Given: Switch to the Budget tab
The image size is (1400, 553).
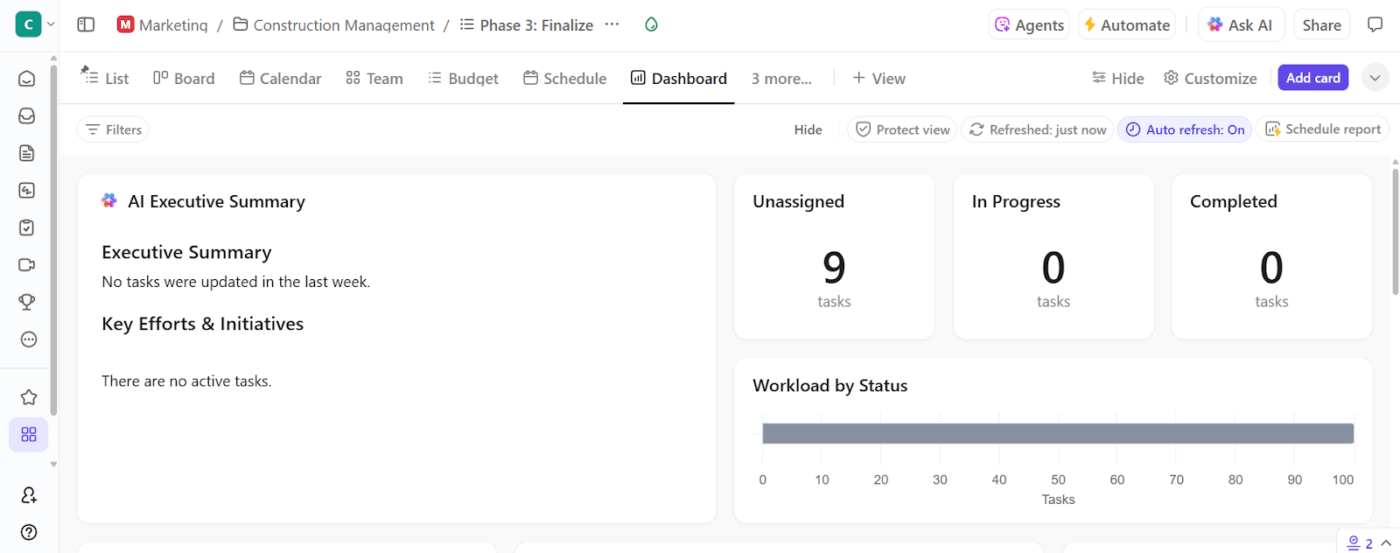Looking at the screenshot, I should [x=463, y=78].
